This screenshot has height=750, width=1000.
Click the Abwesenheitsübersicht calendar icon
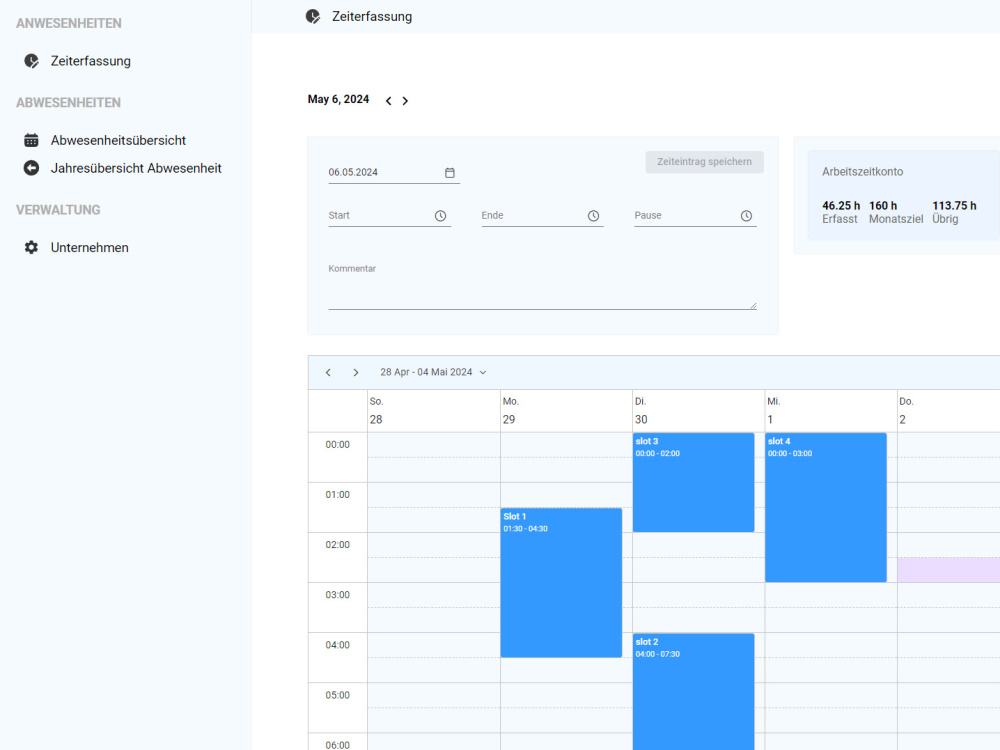31,140
